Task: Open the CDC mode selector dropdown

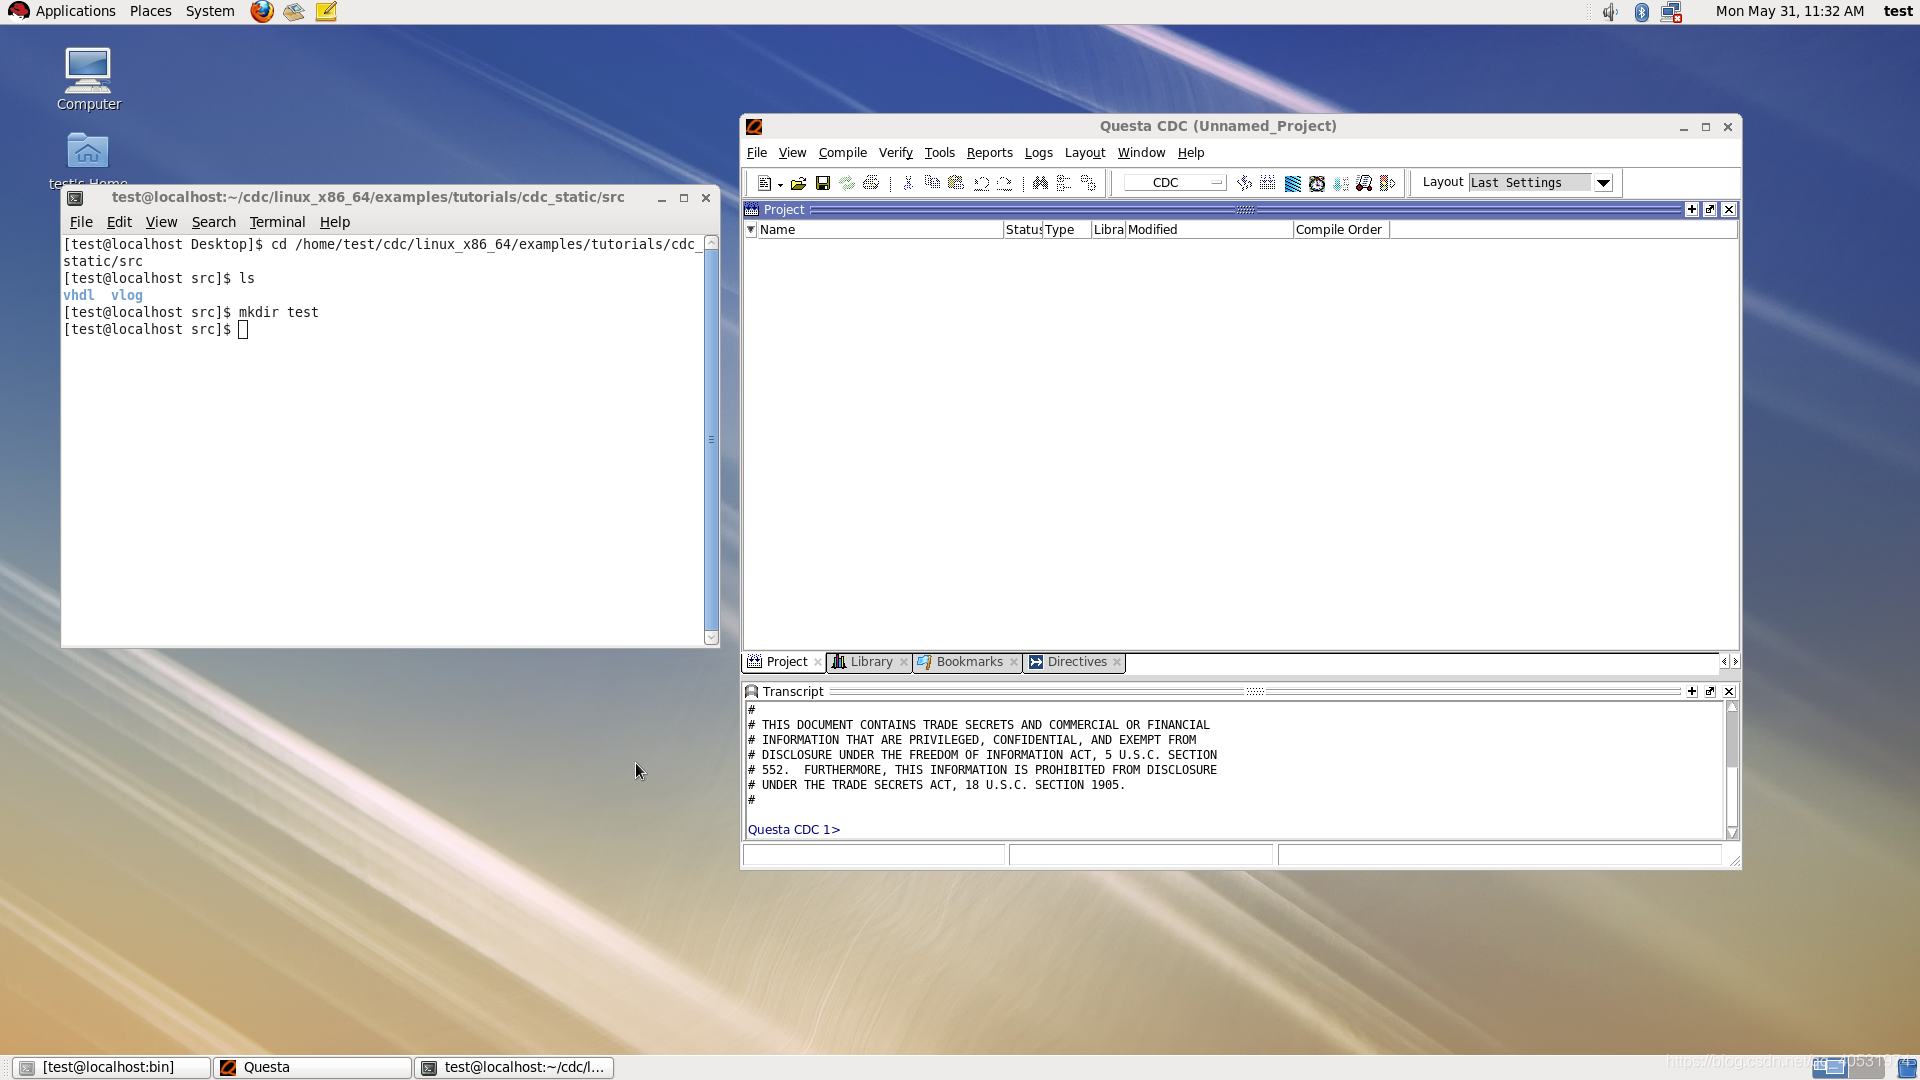Action: click(1175, 183)
